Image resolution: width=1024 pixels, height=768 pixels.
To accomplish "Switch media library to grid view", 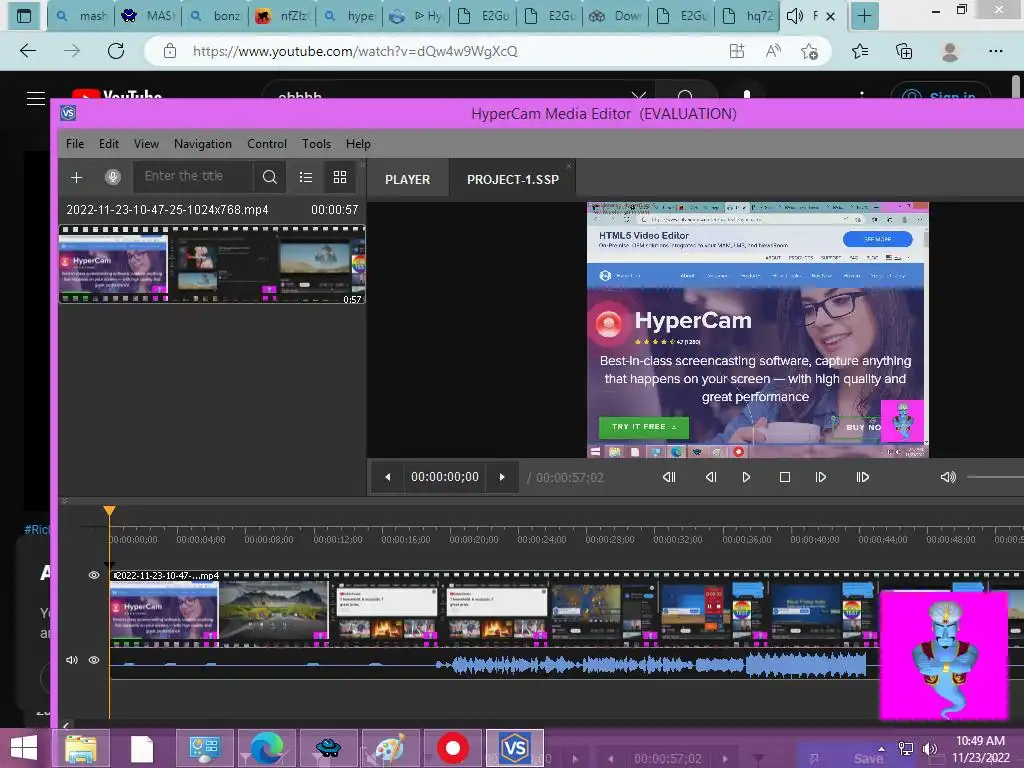I will [340, 177].
